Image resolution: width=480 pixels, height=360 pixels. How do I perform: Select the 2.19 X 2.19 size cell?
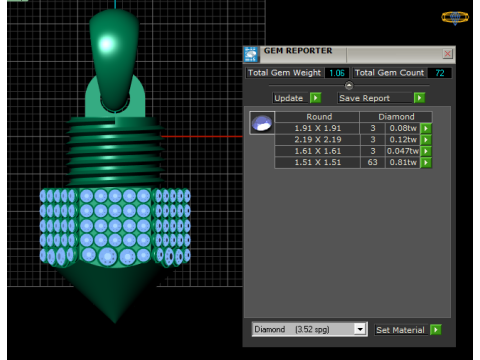318,140
